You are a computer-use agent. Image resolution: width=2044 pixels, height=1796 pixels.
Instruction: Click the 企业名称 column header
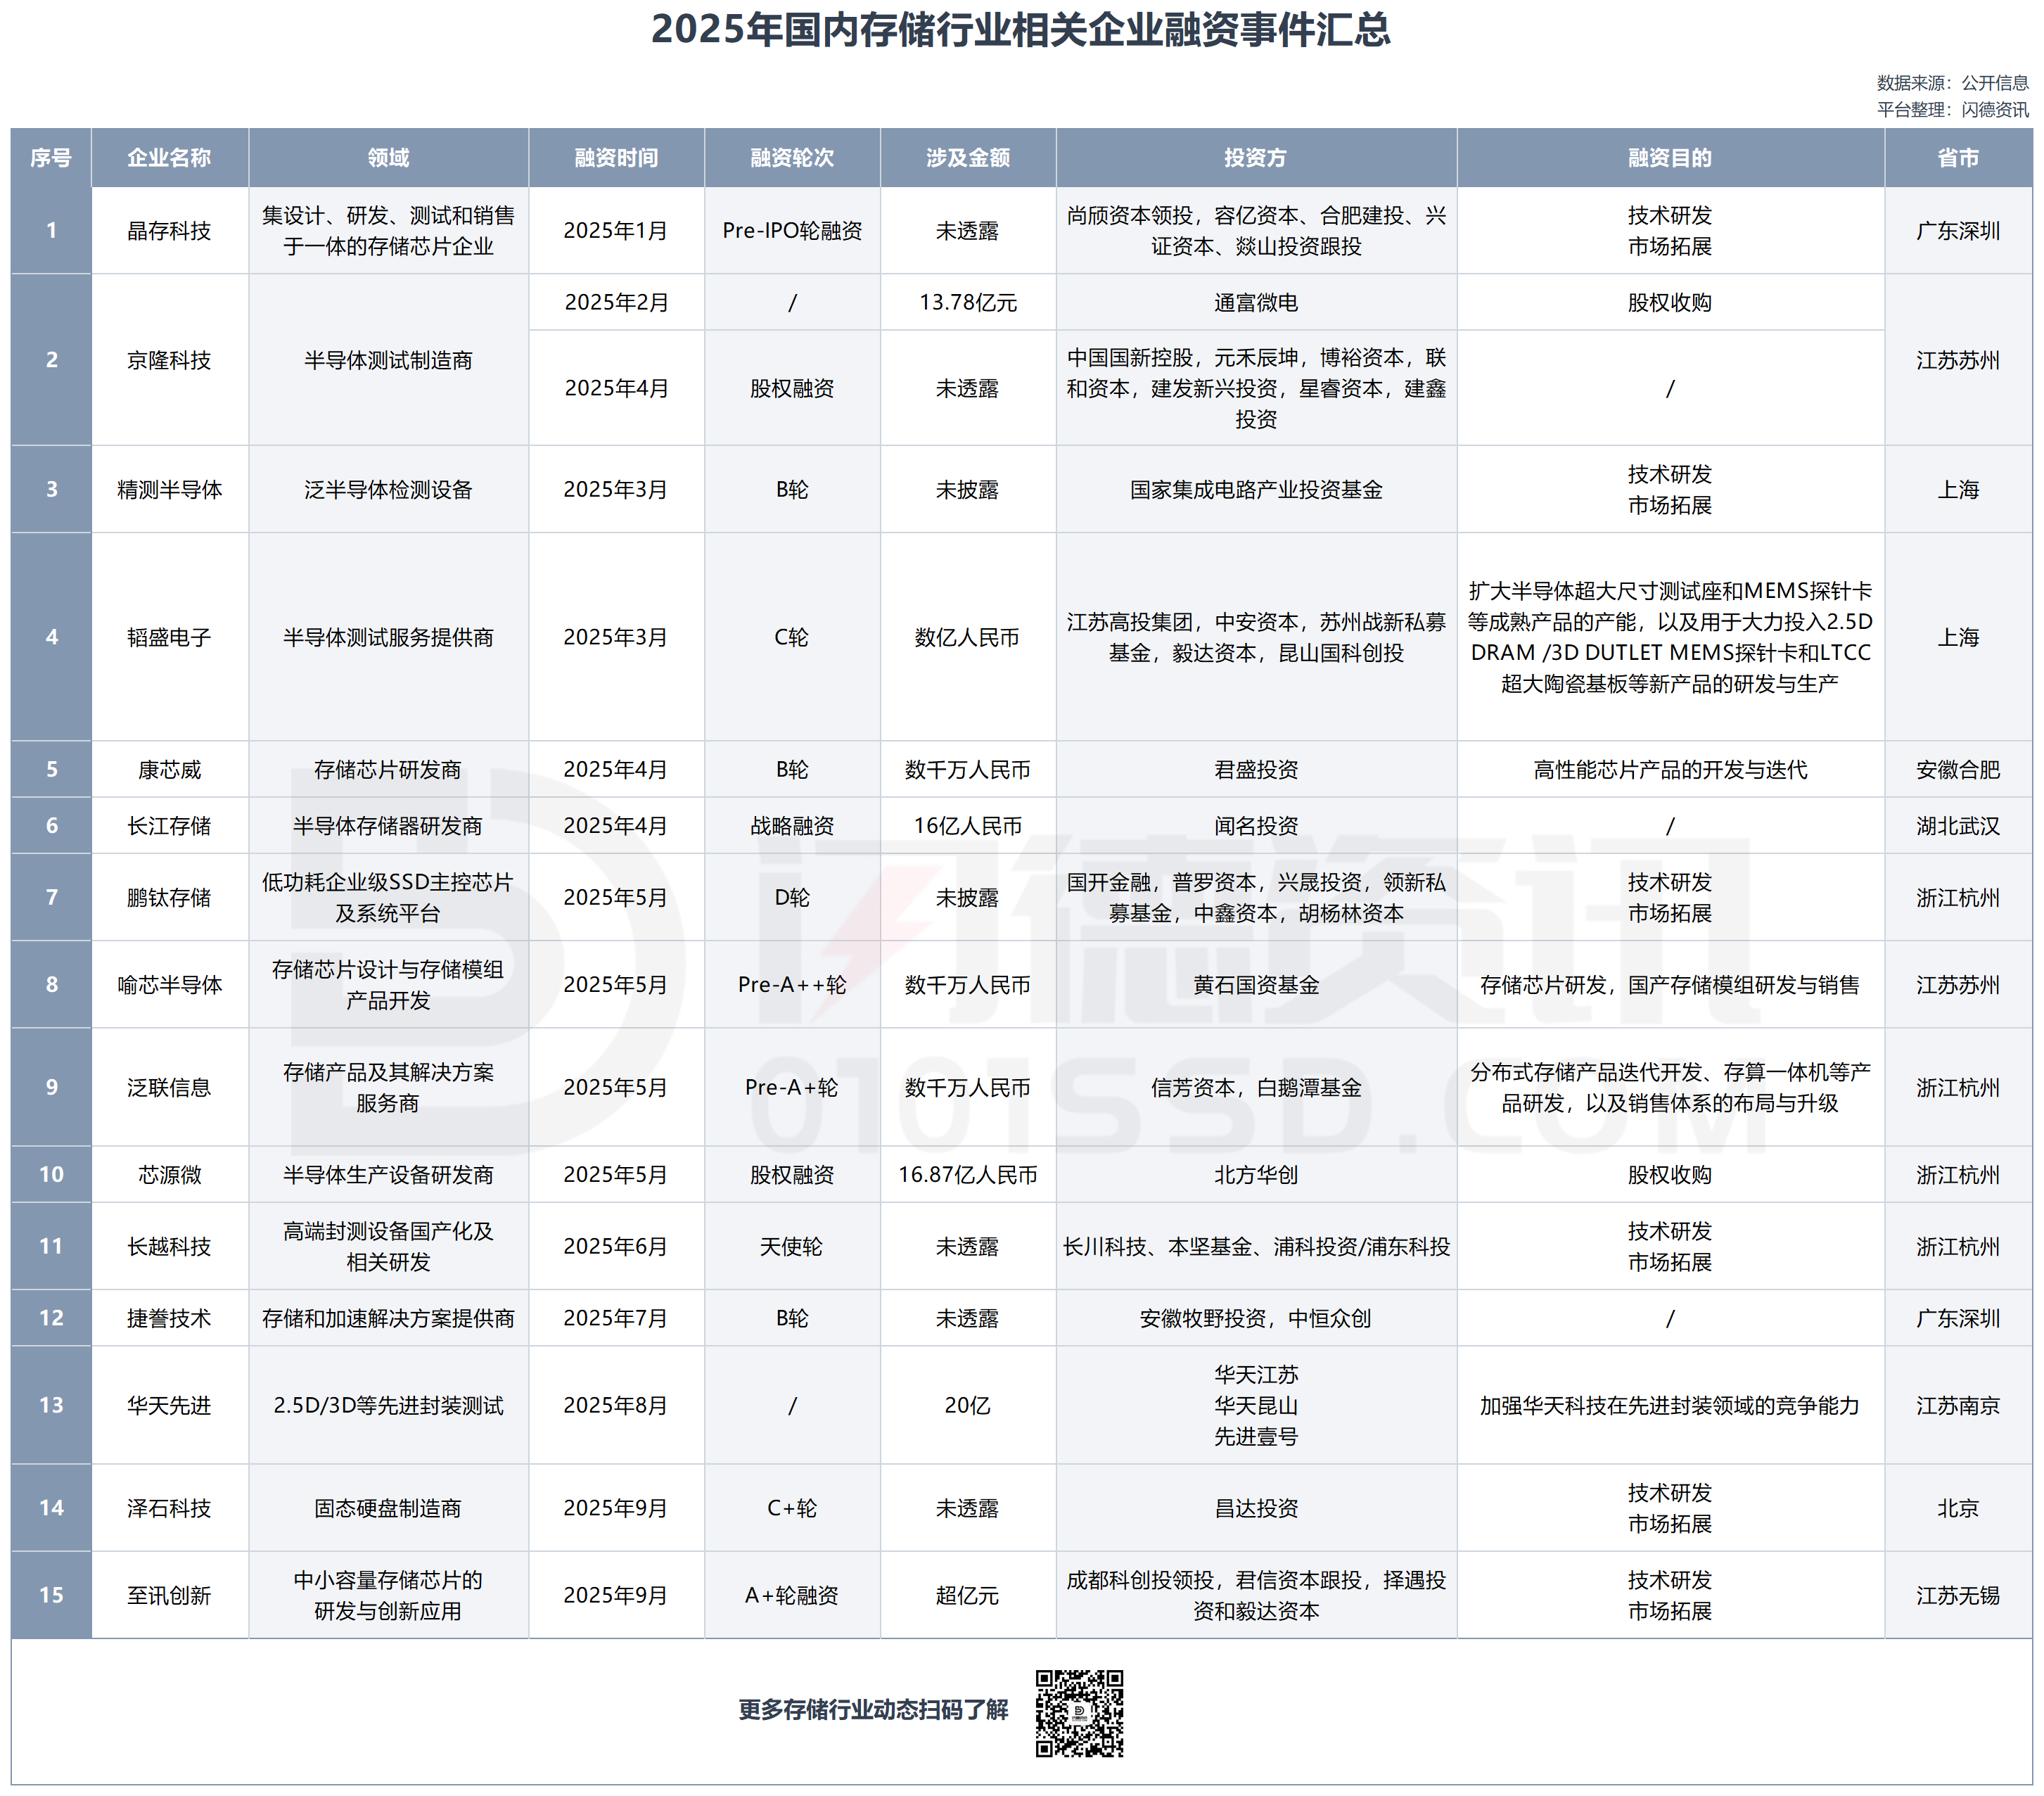point(169,158)
